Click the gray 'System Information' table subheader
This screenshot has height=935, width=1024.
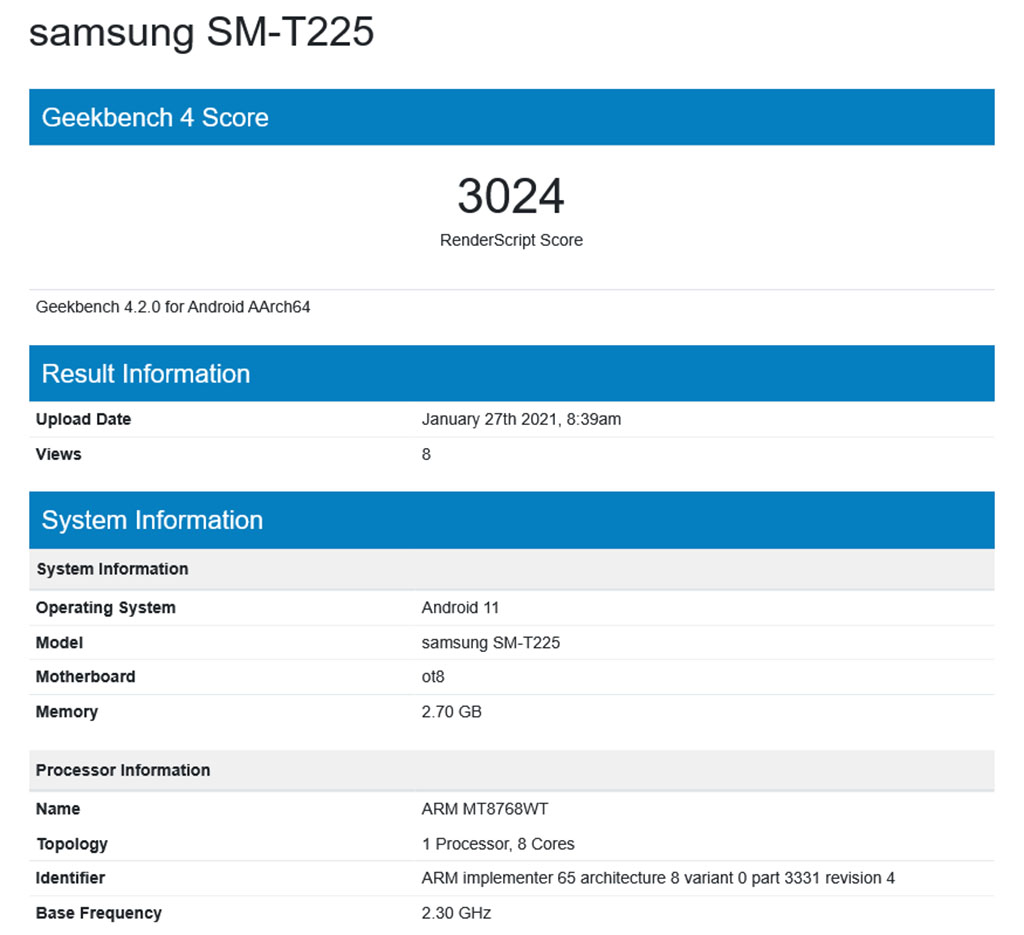(511, 569)
